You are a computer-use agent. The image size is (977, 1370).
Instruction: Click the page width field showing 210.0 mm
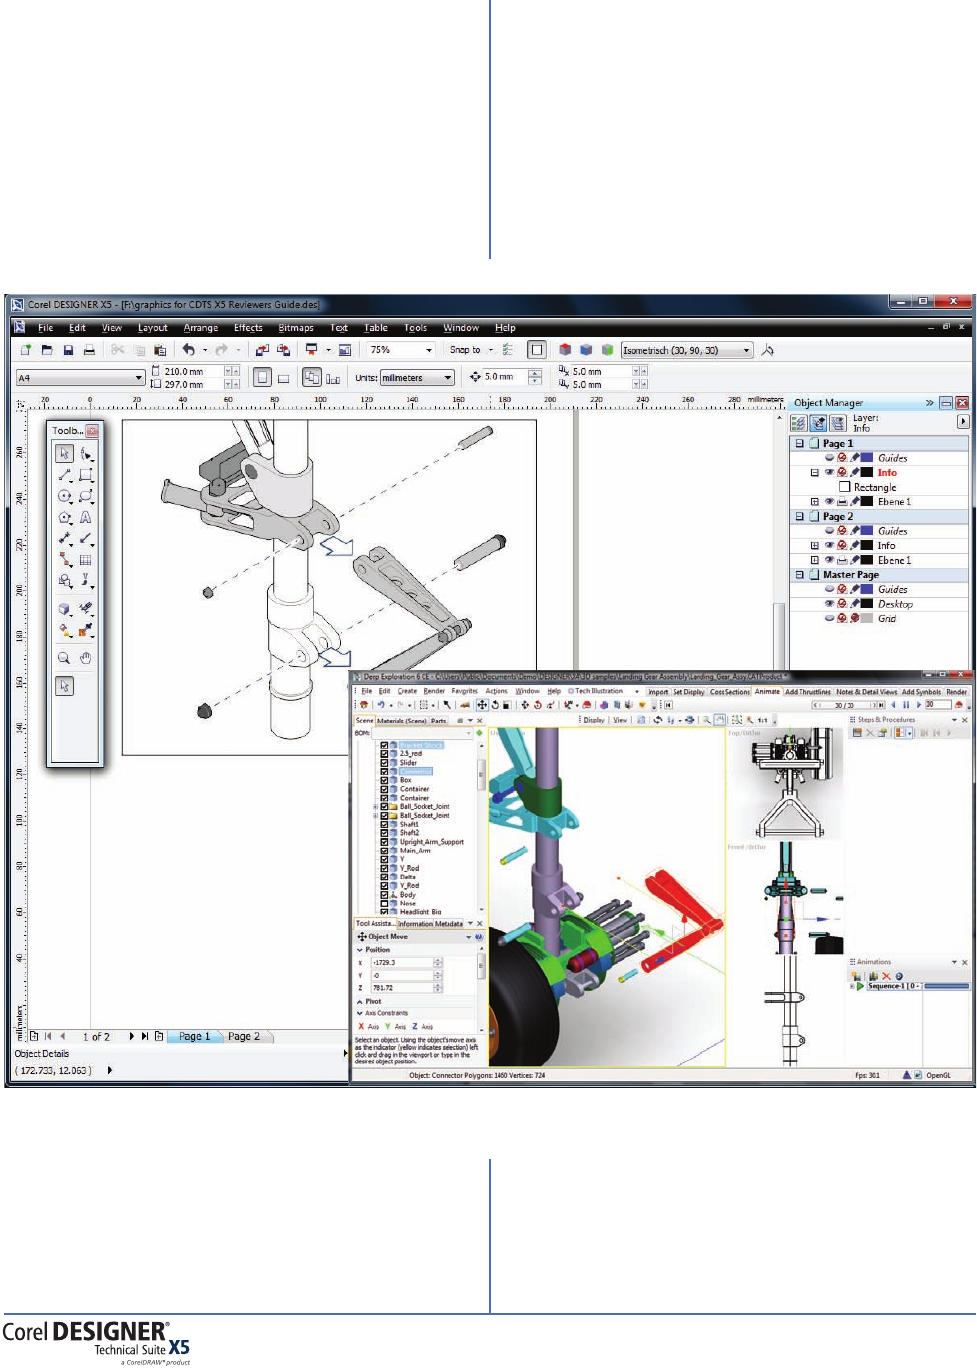click(x=192, y=371)
